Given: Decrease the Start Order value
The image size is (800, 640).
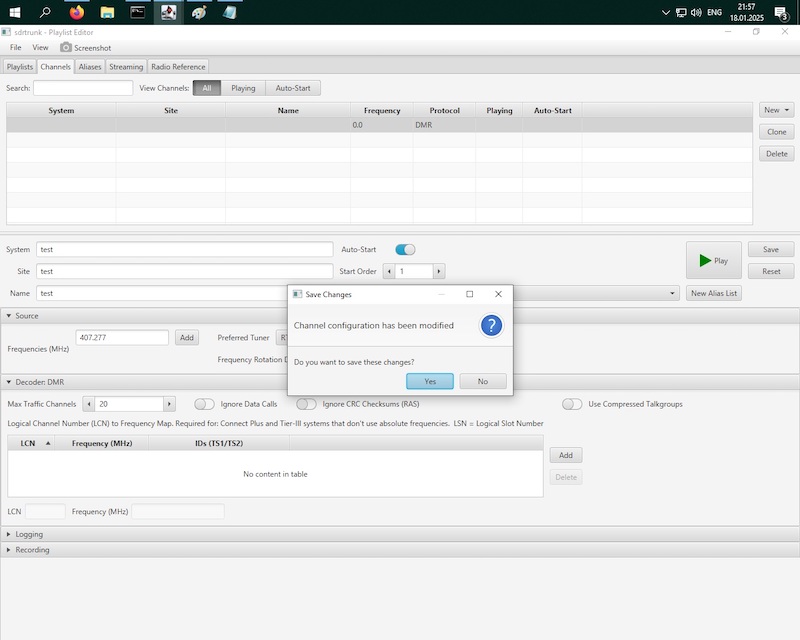Looking at the screenshot, I should (x=389, y=272).
